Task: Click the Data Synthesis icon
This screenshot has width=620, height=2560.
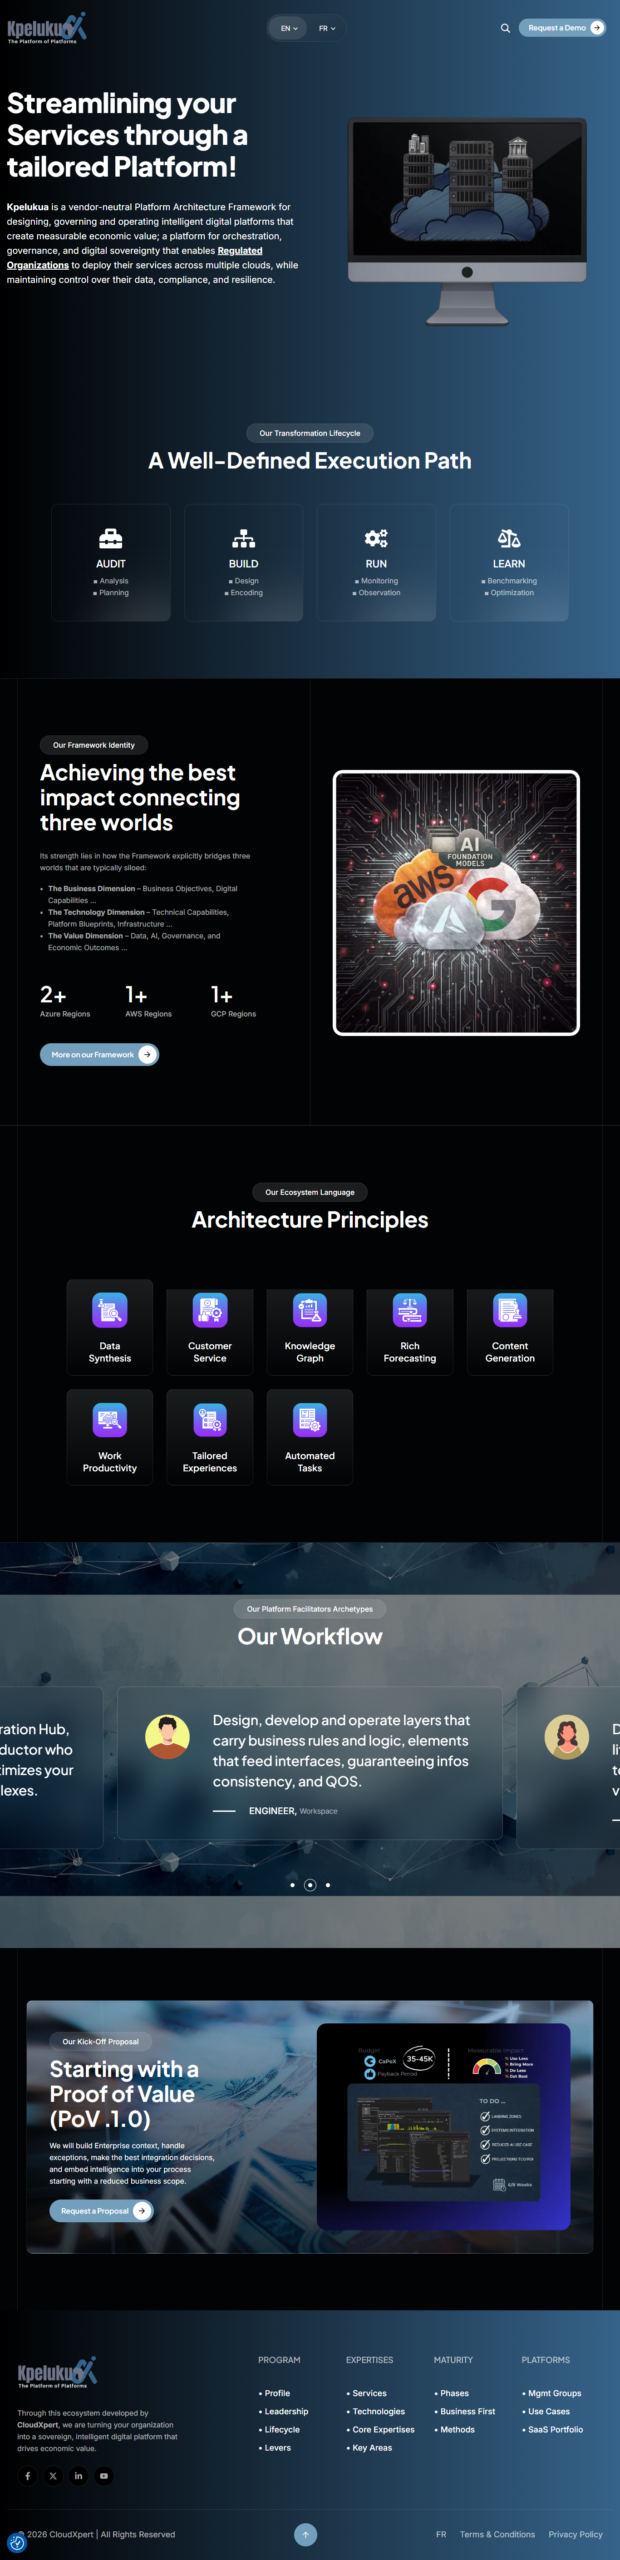Action: click(x=110, y=1310)
